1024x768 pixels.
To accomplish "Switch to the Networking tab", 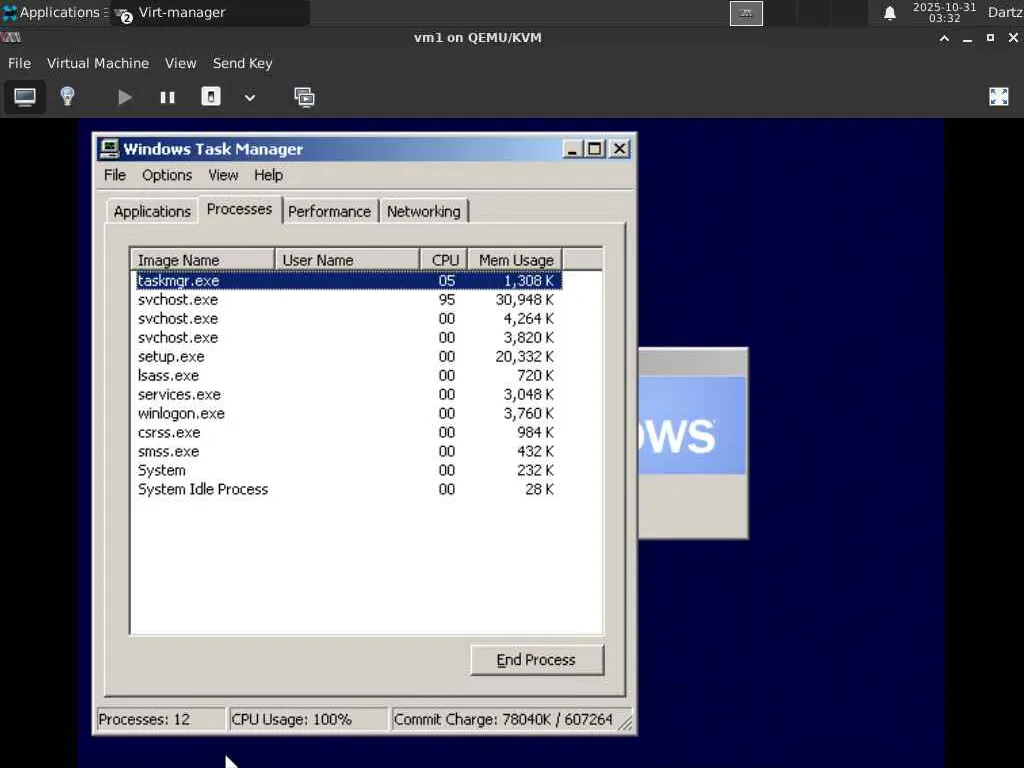I will pos(424,212).
